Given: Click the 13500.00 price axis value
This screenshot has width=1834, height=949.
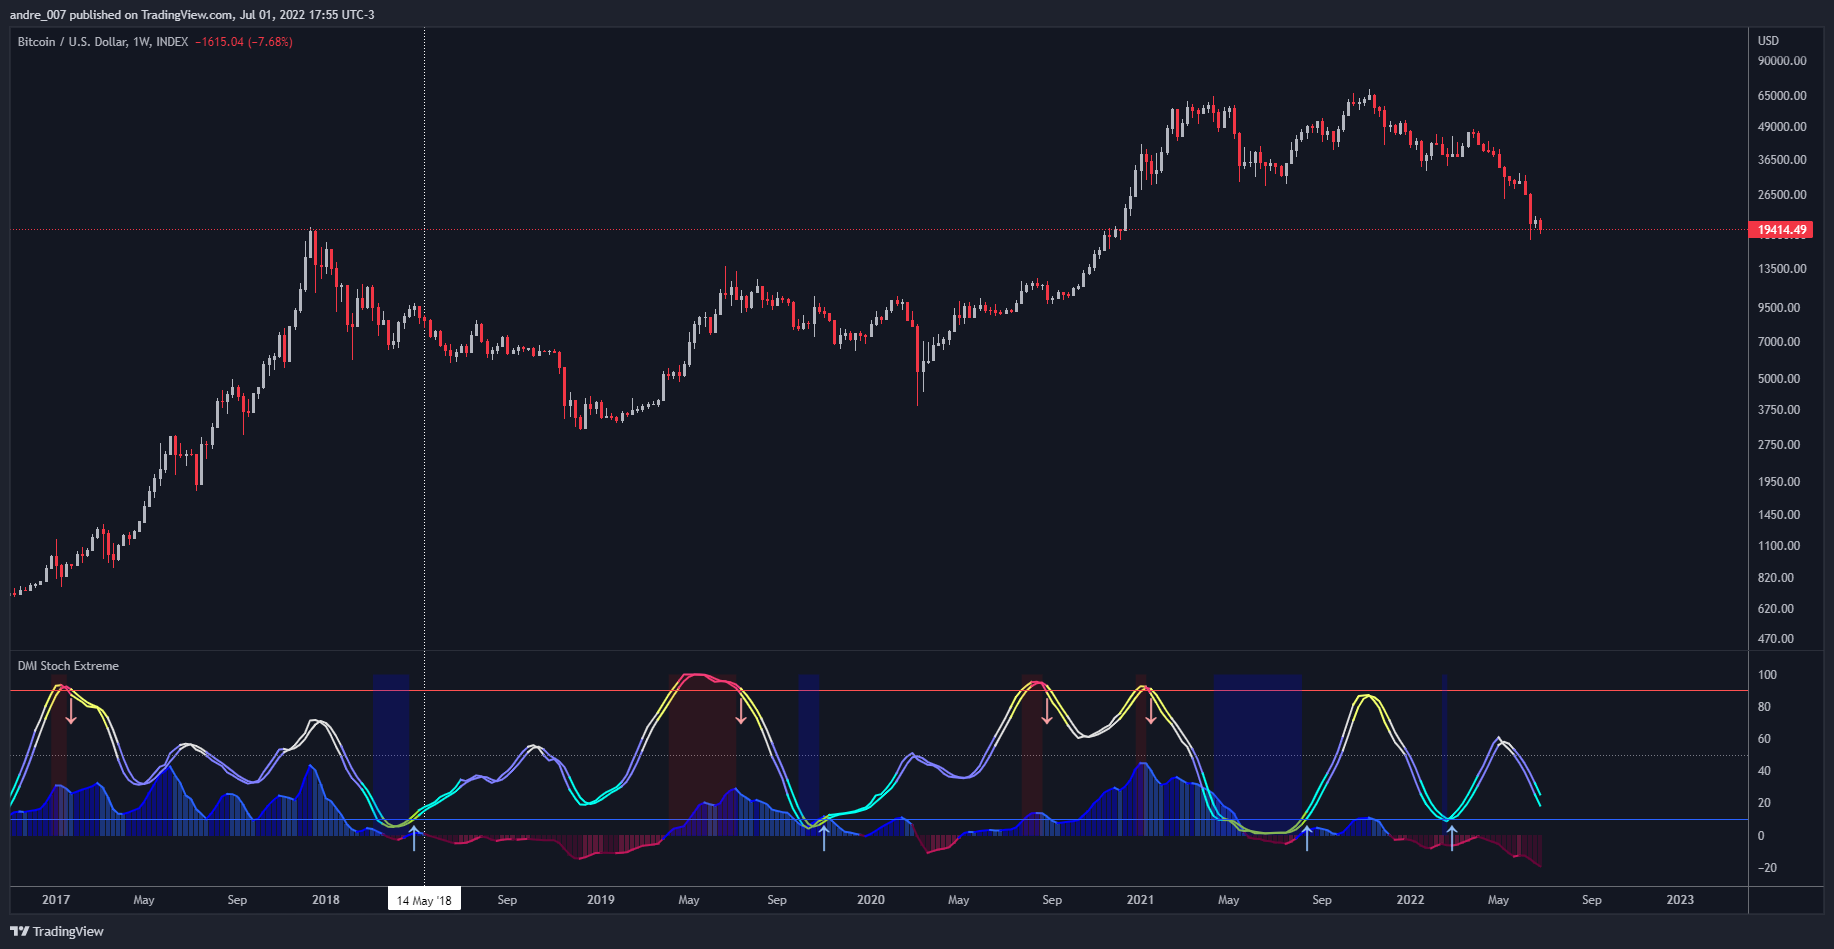Looking at the screenshot, I should click(1782, 269).
